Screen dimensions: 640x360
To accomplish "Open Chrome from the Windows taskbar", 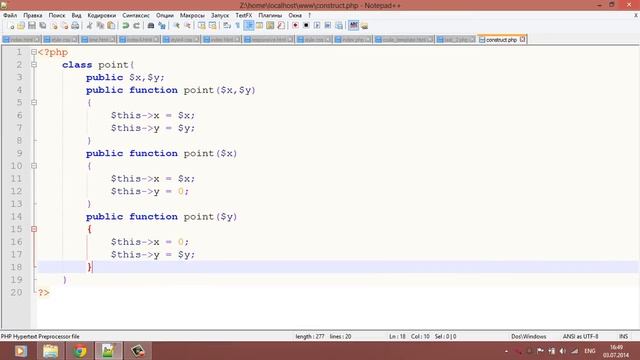I will coord(80,351).
